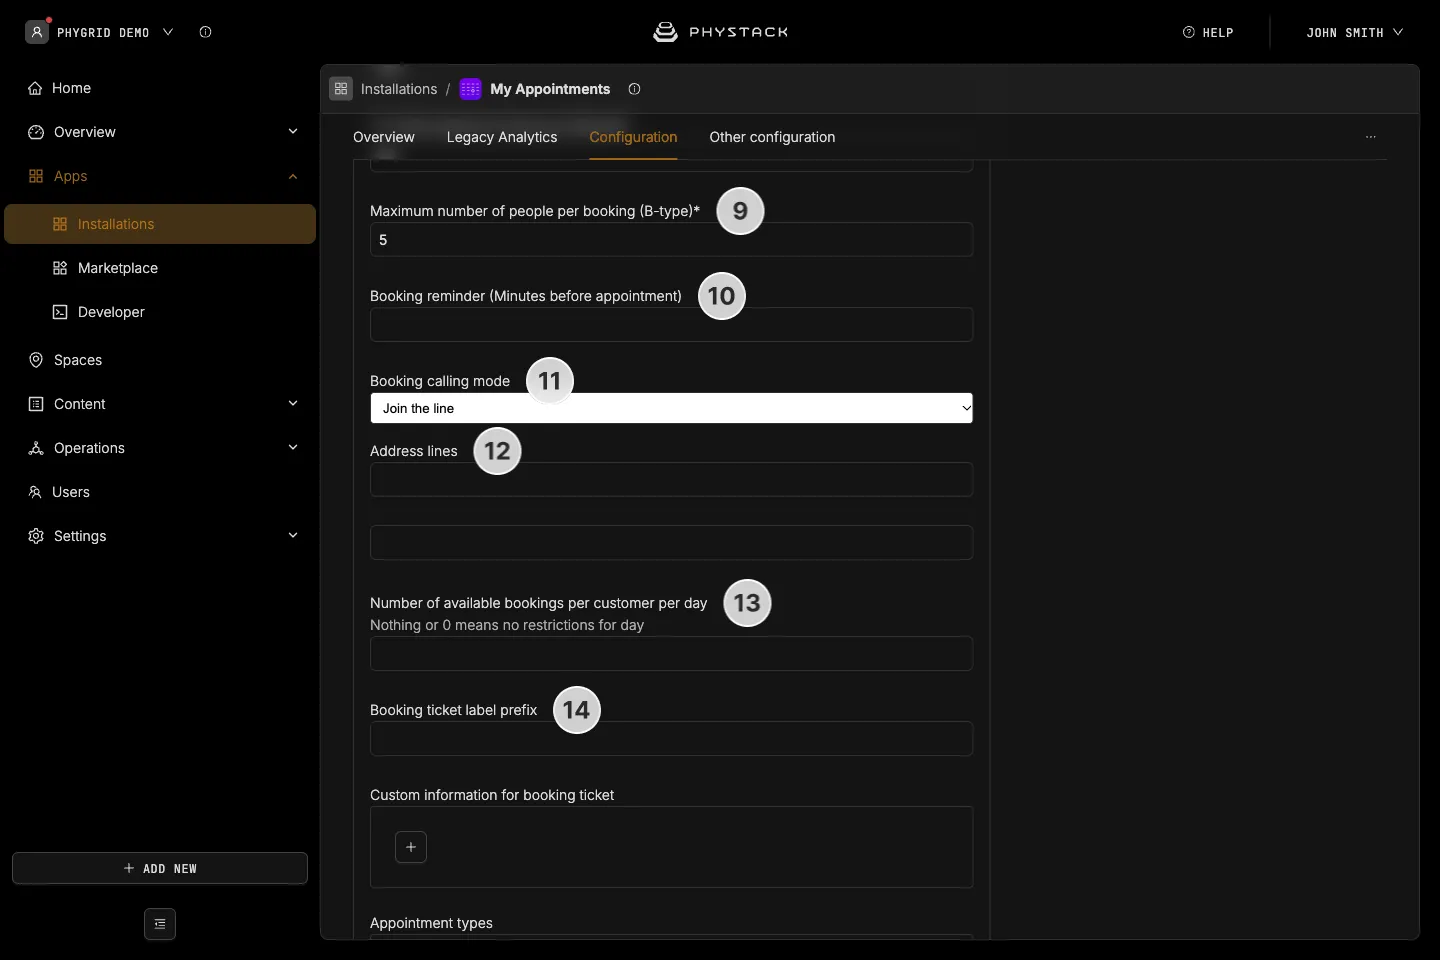
Task: Click the add item plus icon under Custom information
Action: [x=411, y=847]
